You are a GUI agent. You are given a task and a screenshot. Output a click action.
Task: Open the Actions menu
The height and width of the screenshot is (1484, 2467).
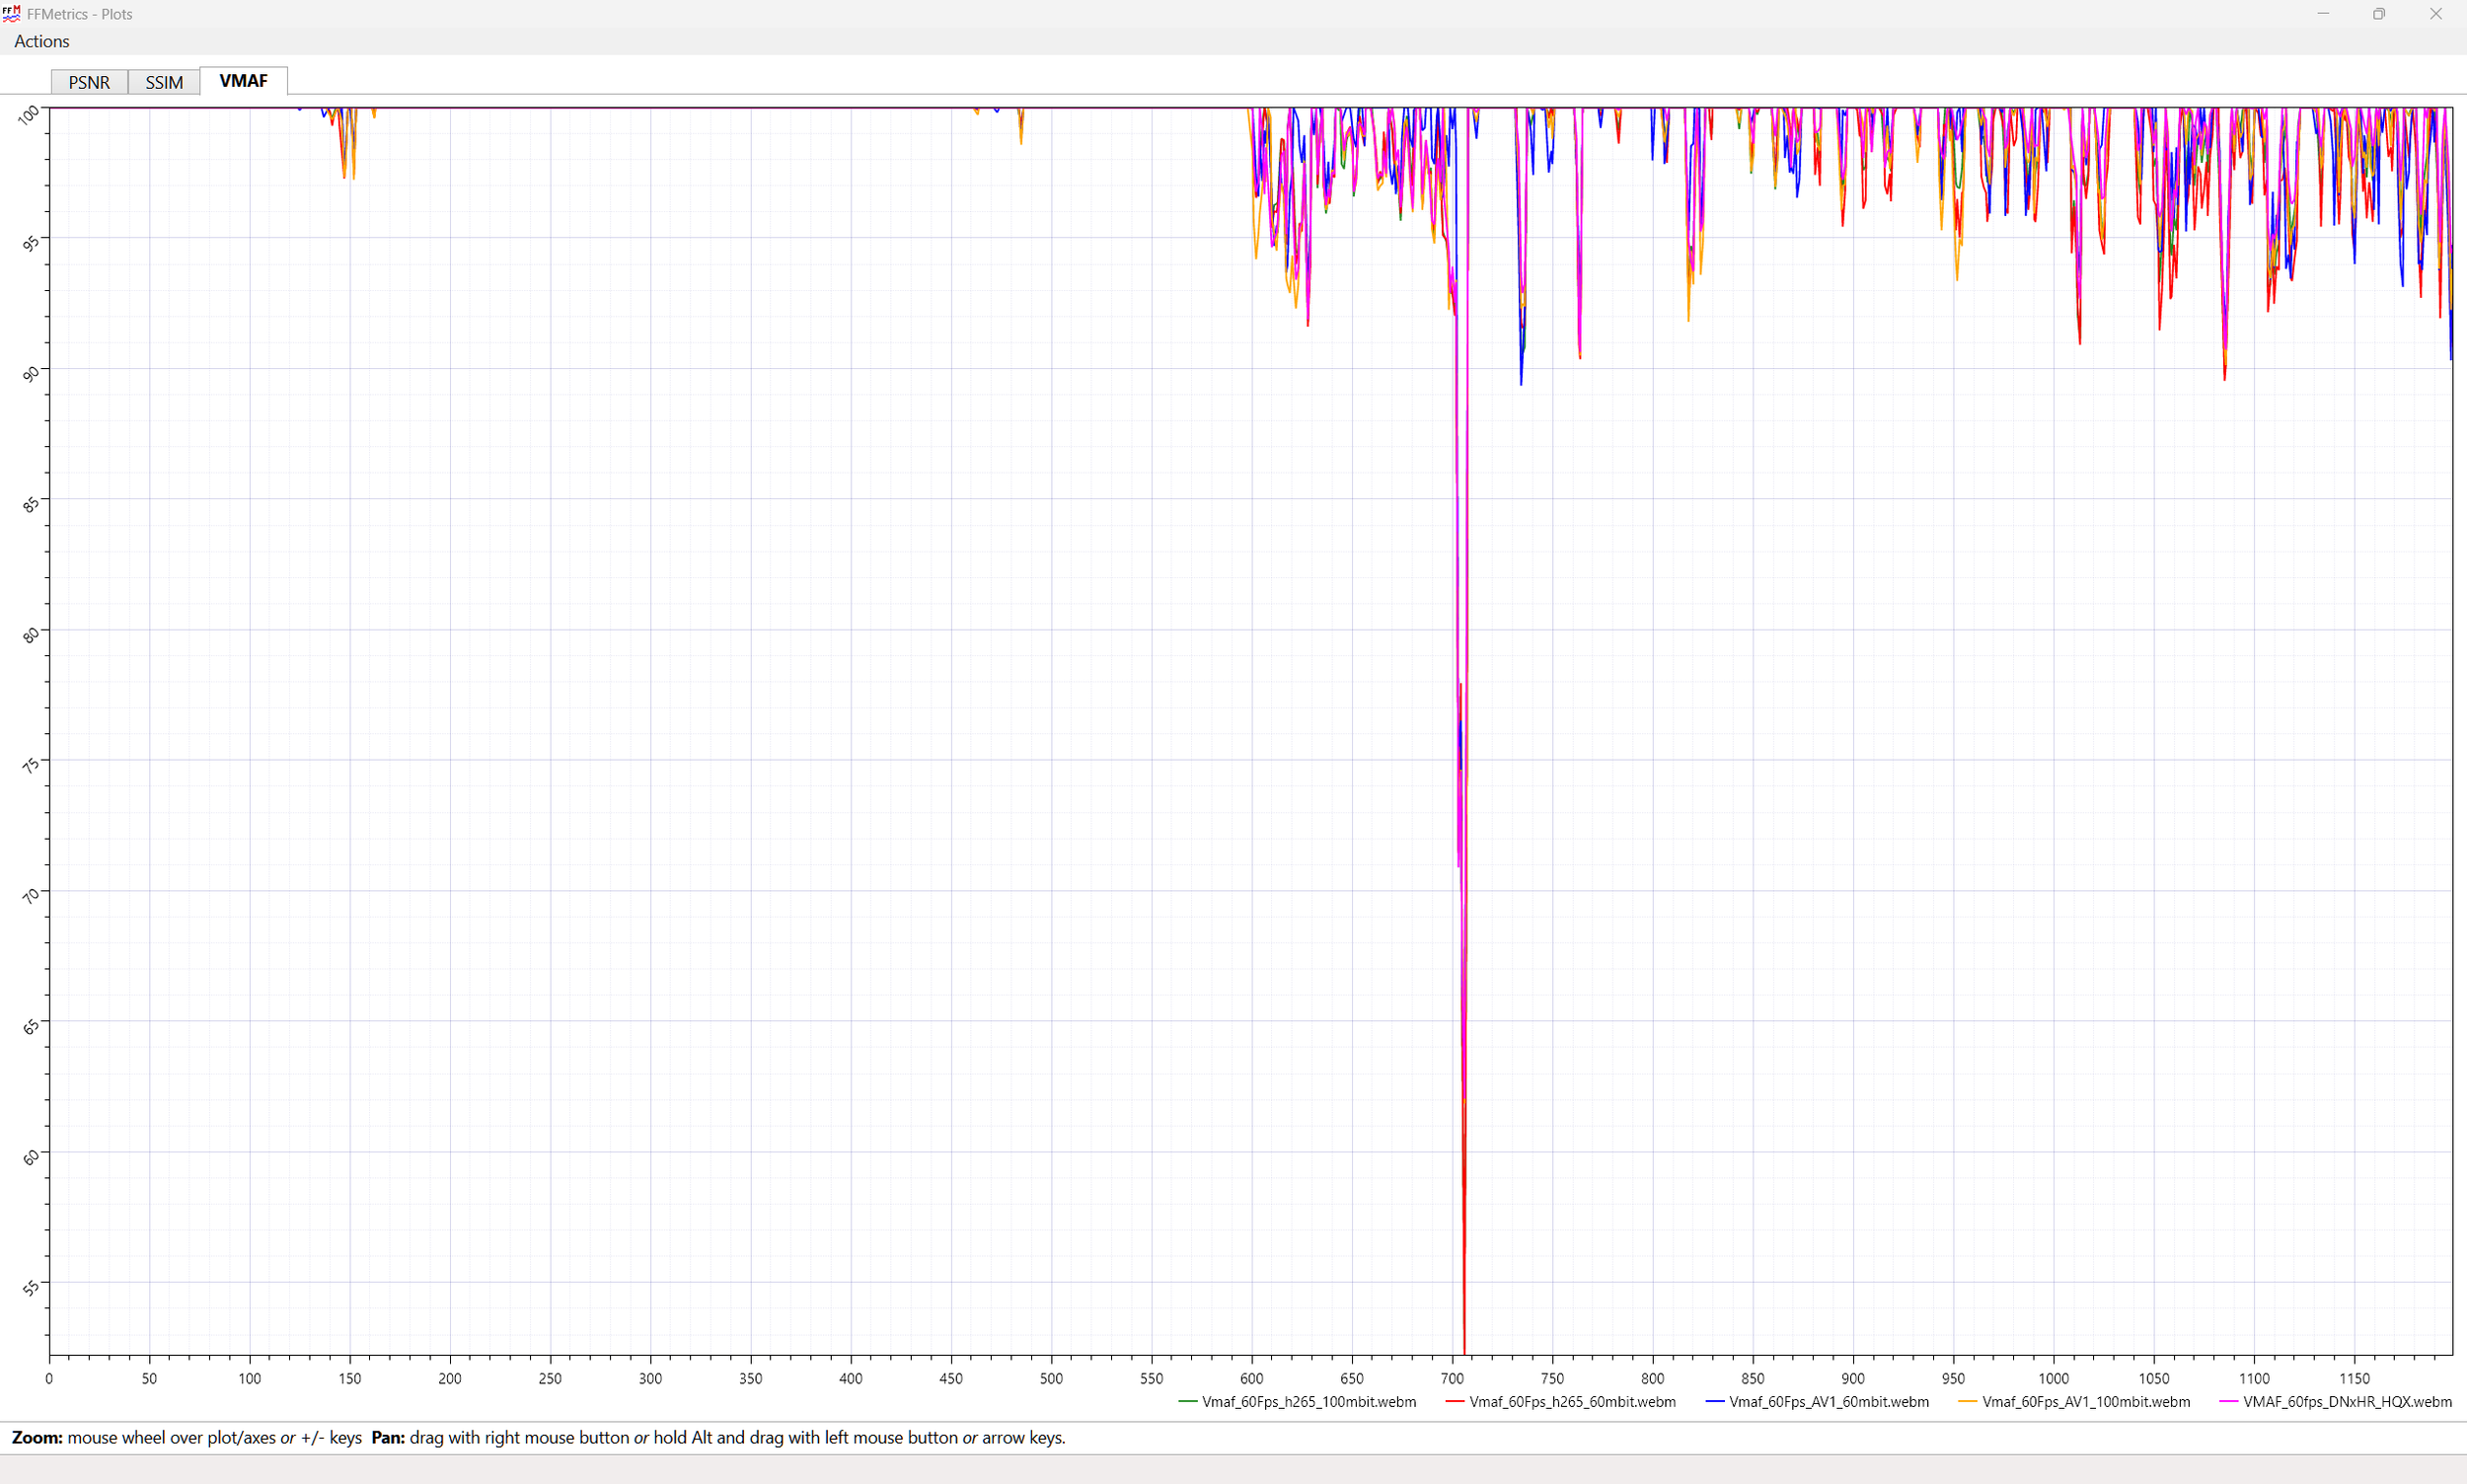click(41, 41)
